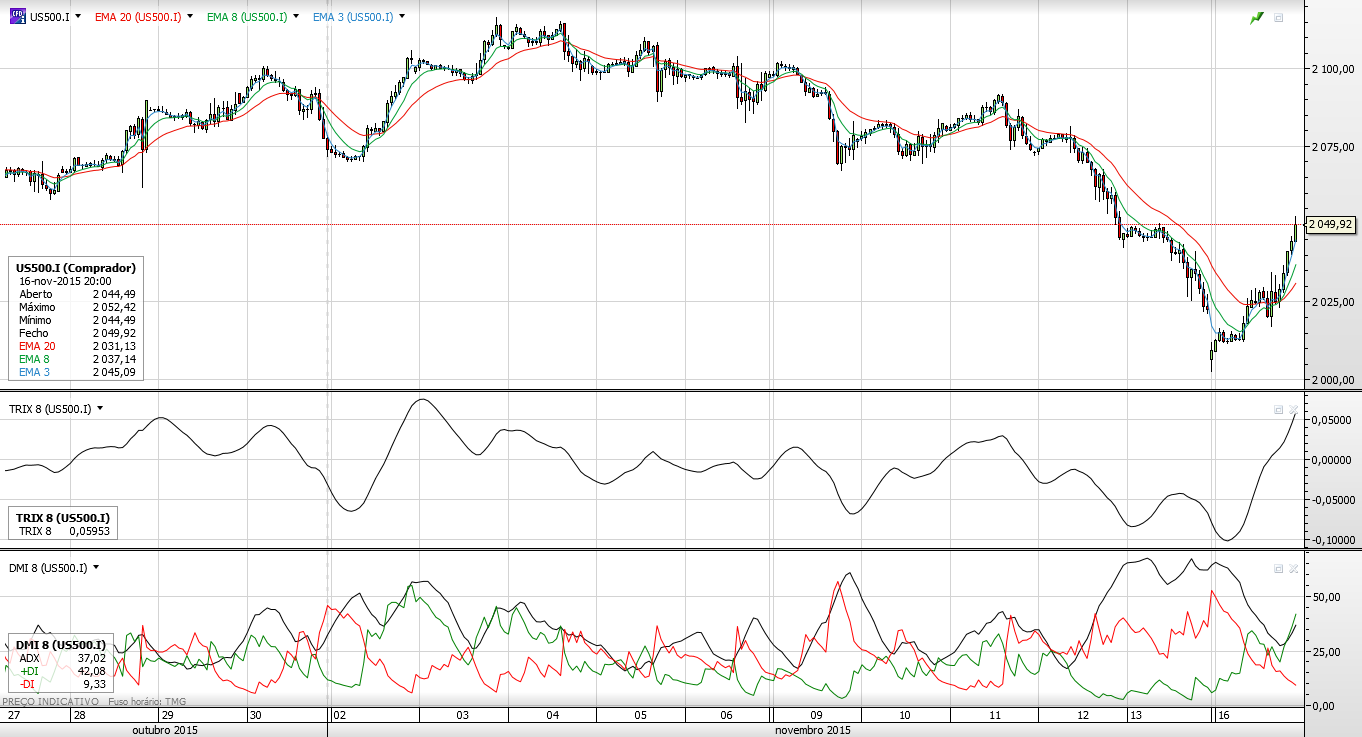Click the Fecho row in info box
Screen dimensions: 1362x737
77,333
